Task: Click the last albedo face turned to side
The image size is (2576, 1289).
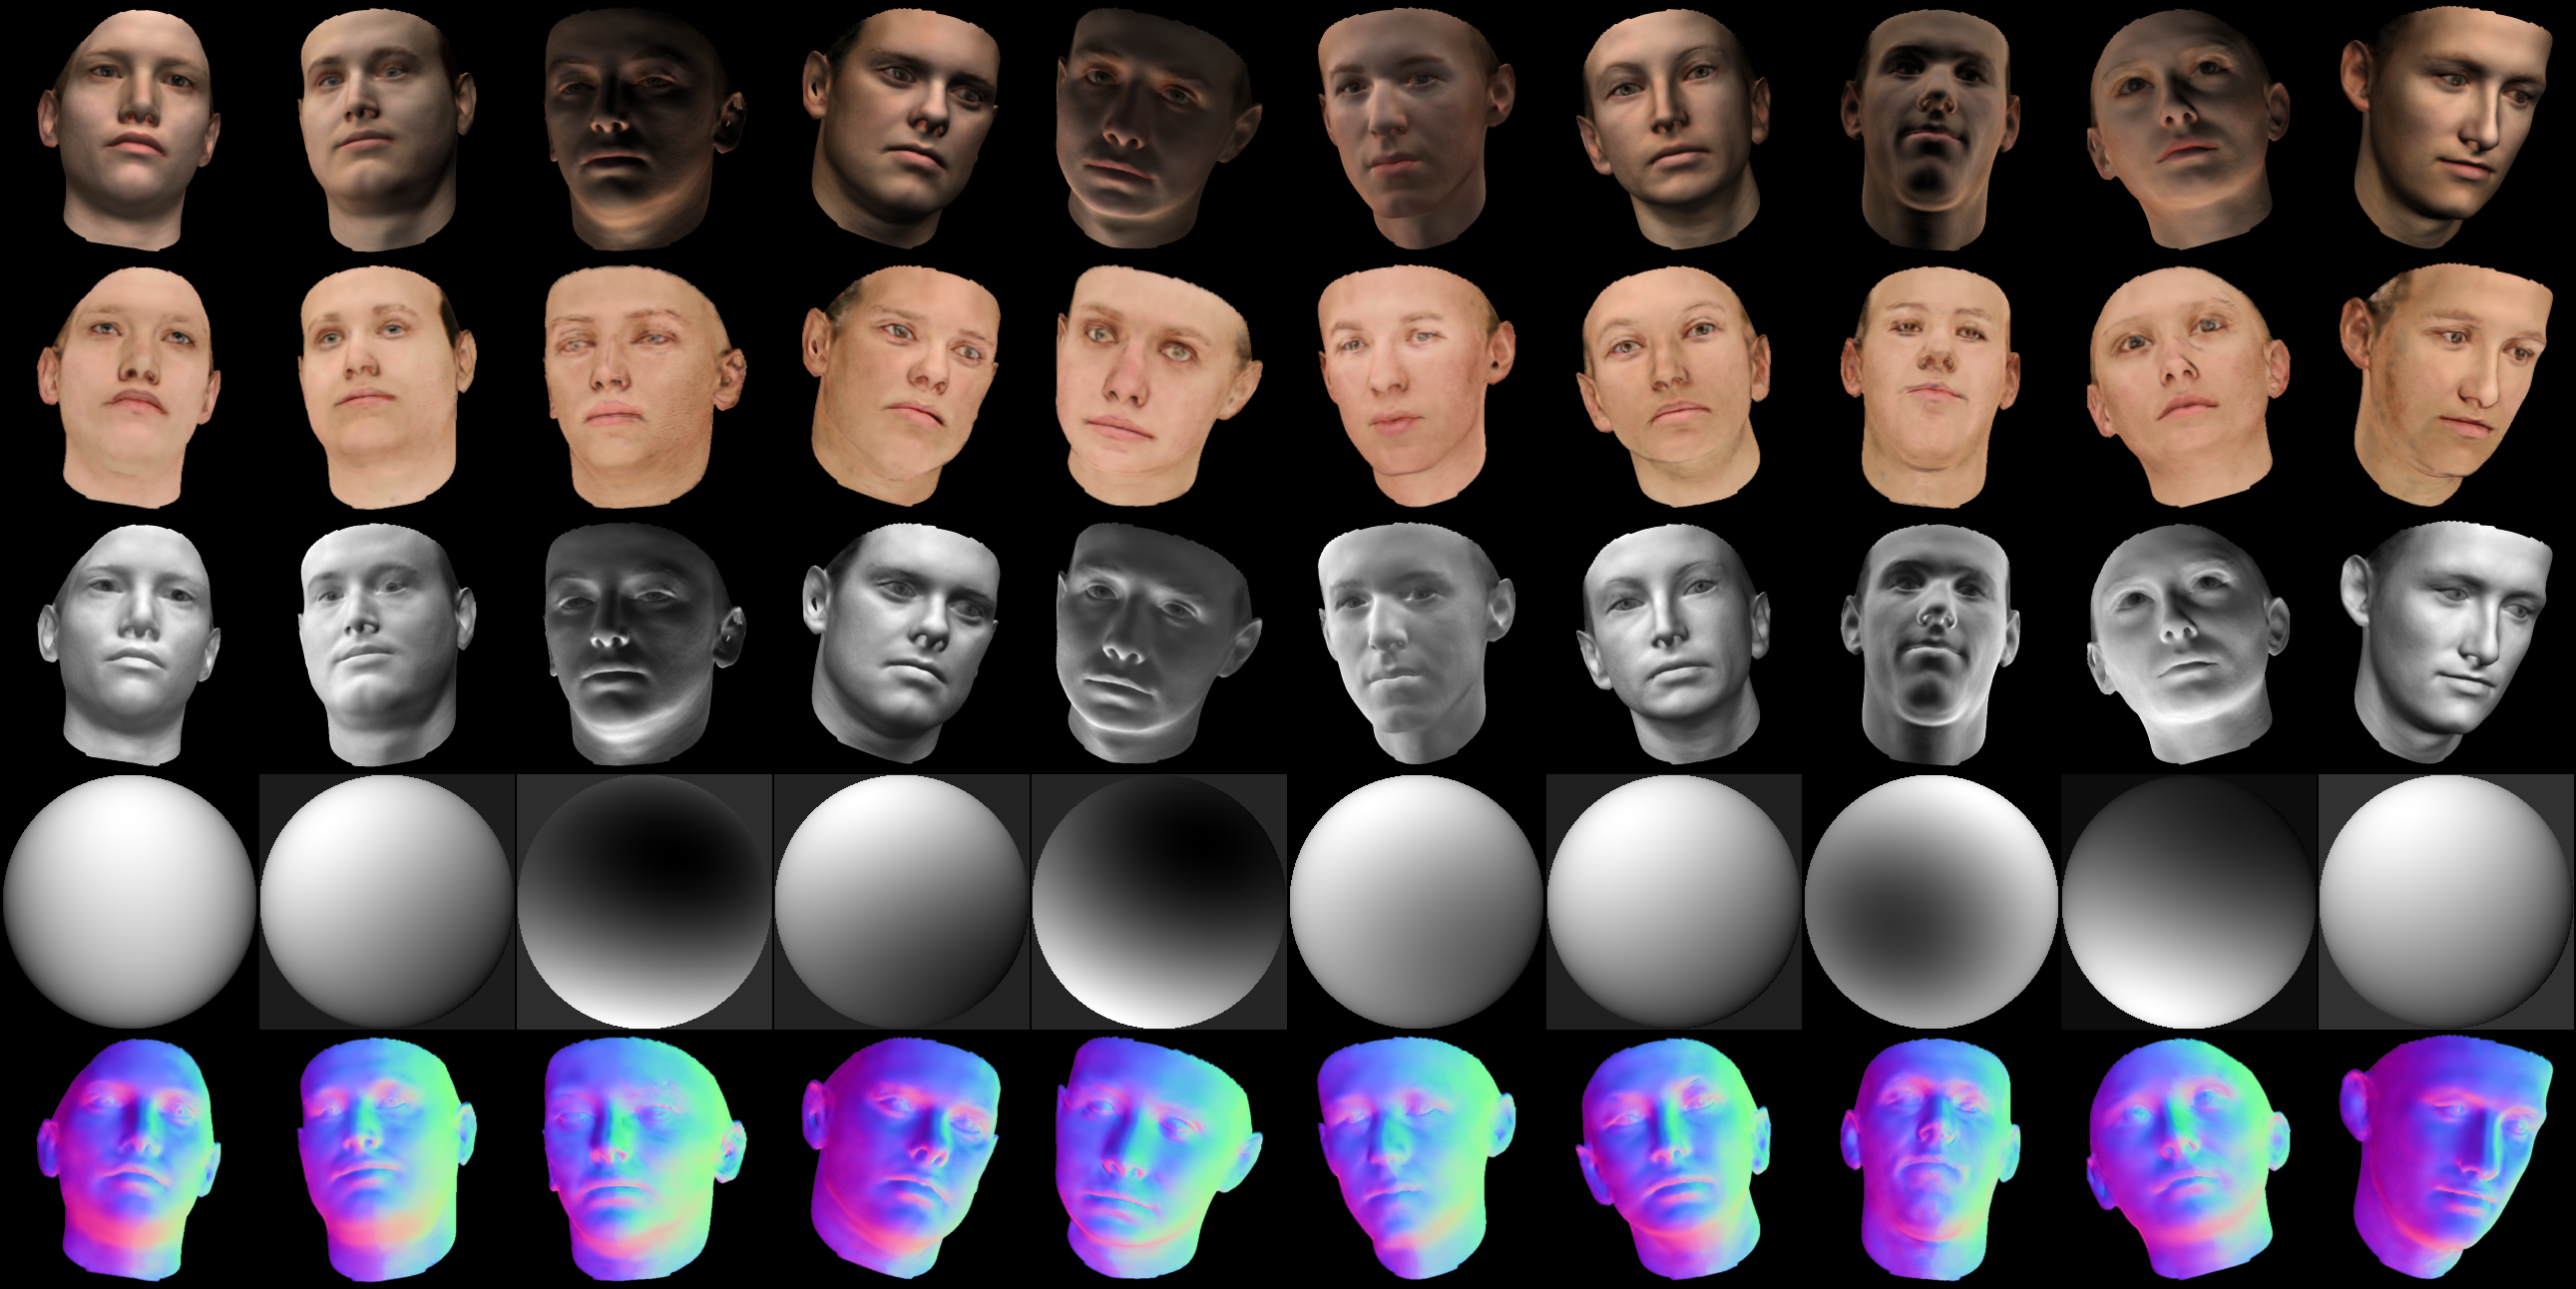Action: [x=2450, y=388]
